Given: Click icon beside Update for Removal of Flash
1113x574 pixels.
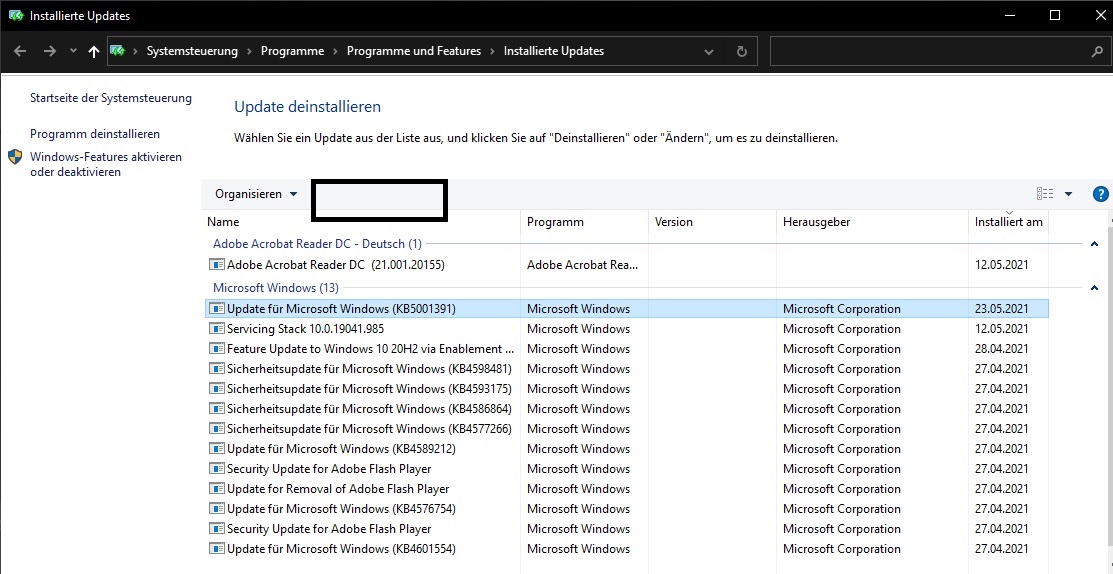Looking at the screenshot, I should pyautogui.click(x=216, y=488).
